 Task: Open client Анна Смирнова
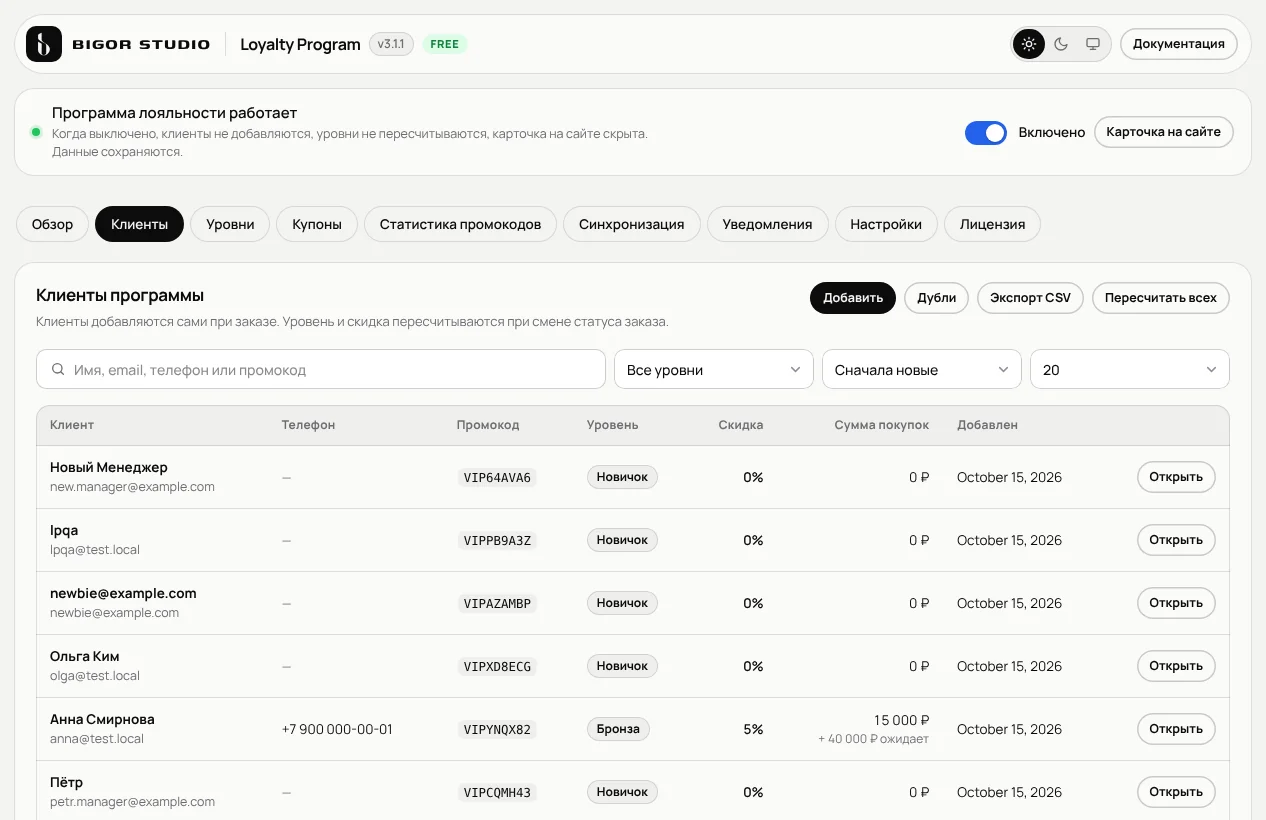coord(1176,729)
